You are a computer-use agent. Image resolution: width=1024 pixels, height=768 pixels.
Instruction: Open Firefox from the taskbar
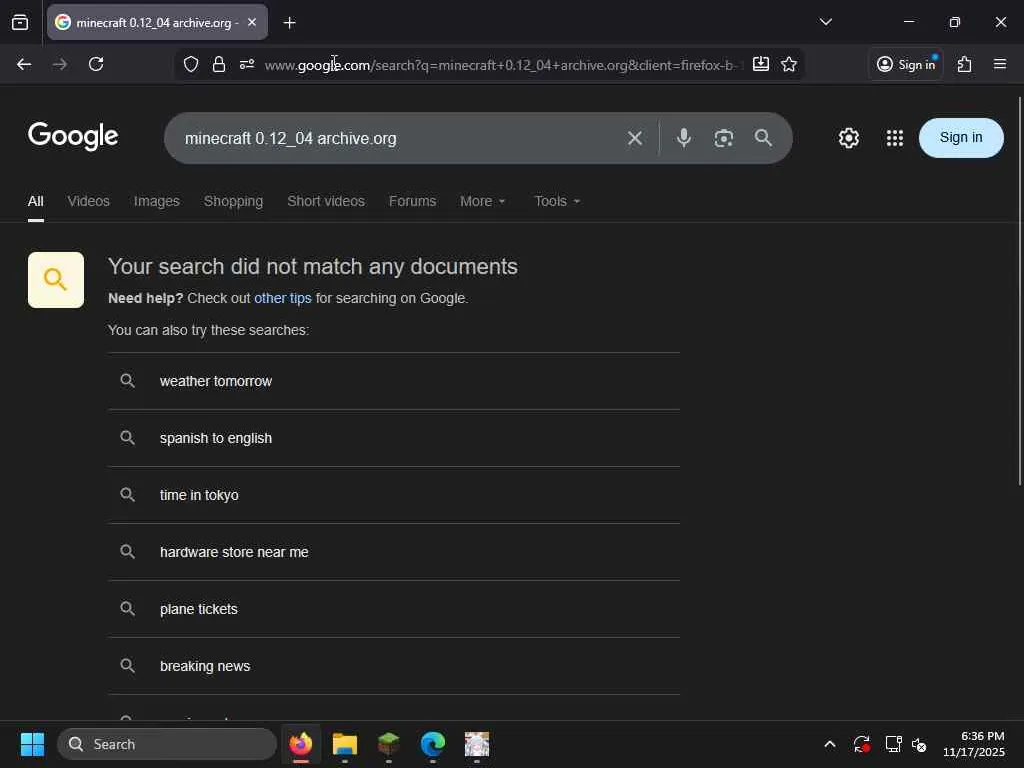pos(301,744)
